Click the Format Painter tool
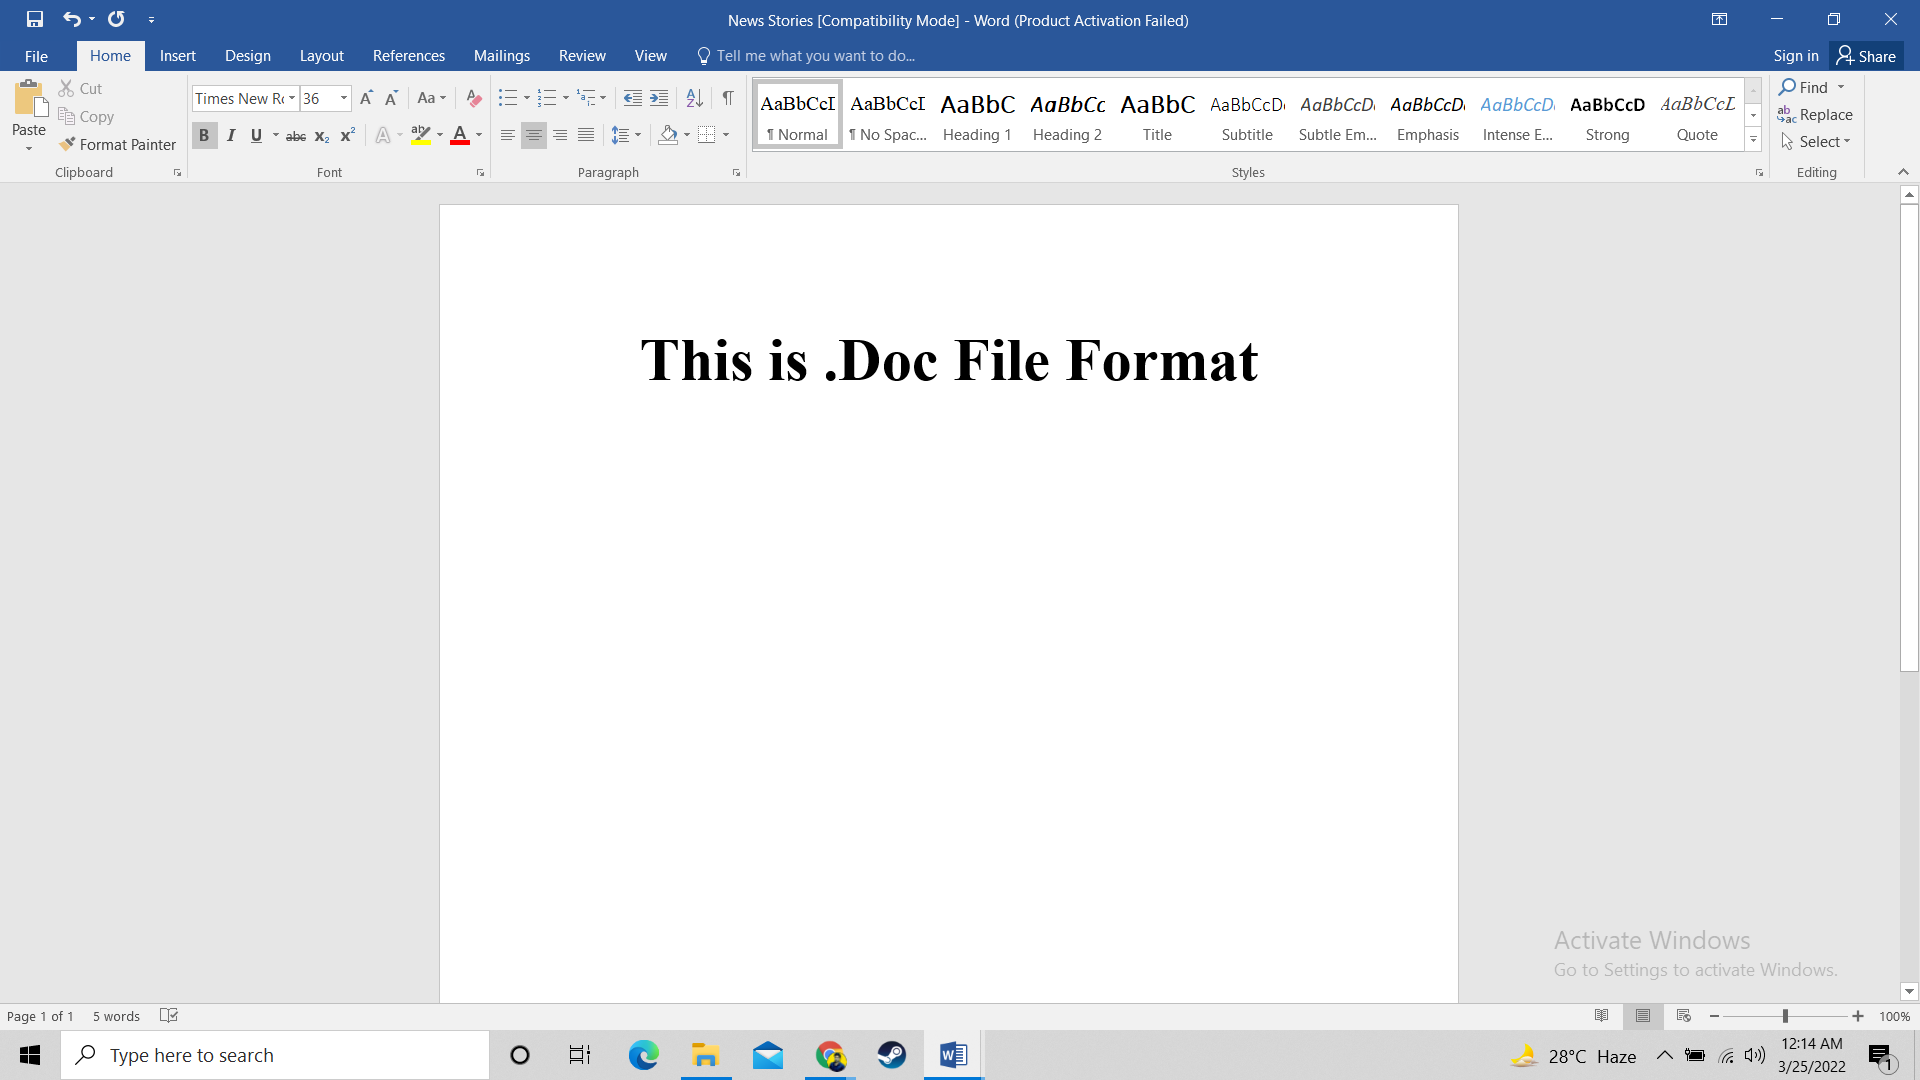This screenshot has width=1920, height=1080. tap(117, 145)
